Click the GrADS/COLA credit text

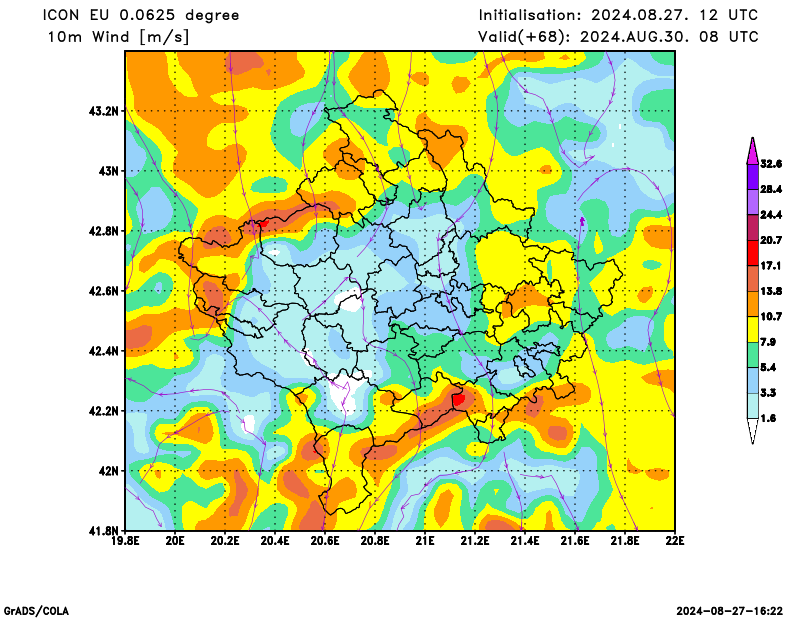(x=36, y=611)
